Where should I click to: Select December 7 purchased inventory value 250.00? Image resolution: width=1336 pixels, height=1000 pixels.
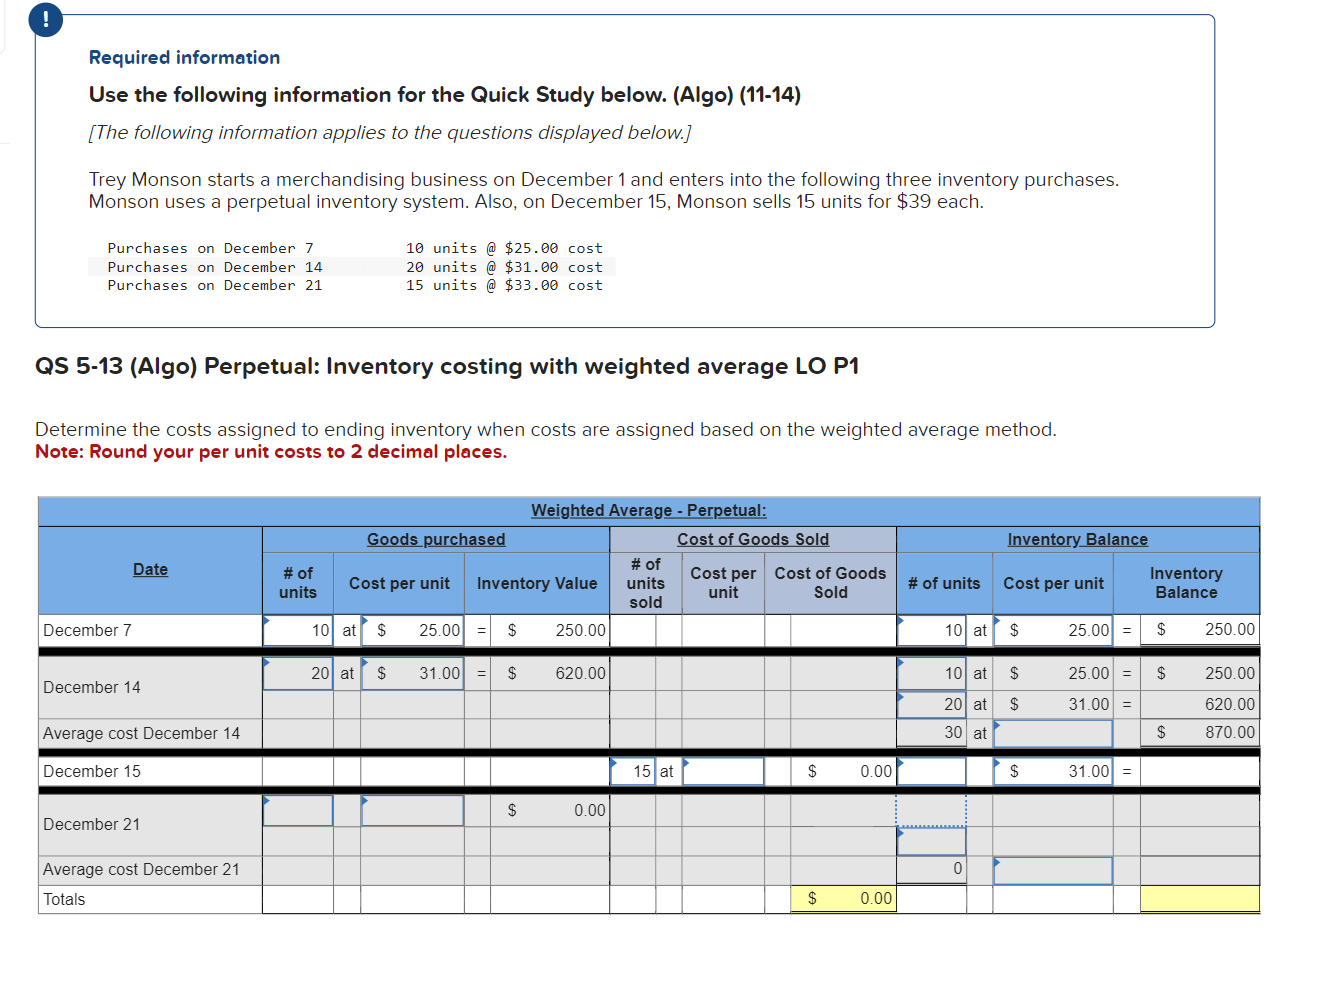550,630
